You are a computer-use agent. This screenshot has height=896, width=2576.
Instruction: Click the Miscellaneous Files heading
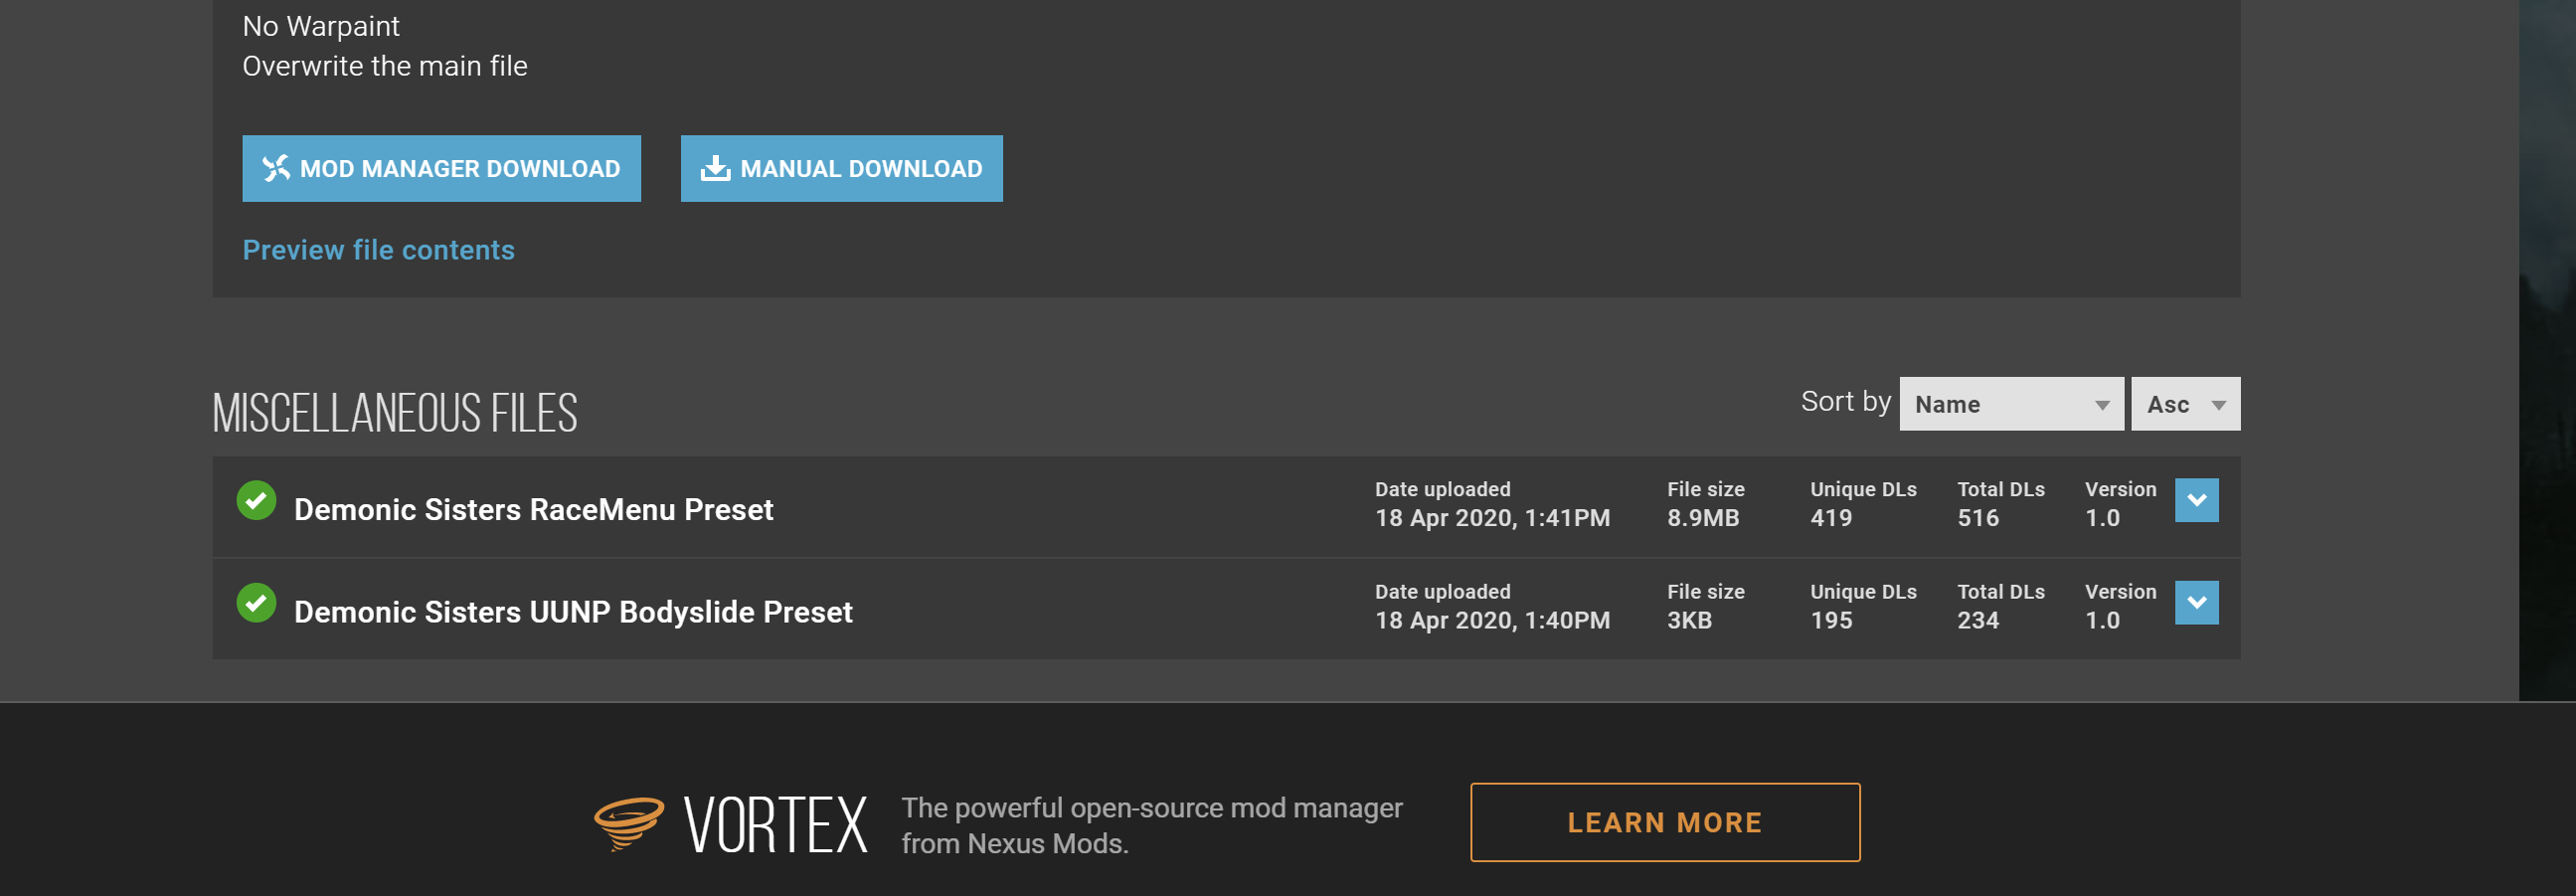395,413
